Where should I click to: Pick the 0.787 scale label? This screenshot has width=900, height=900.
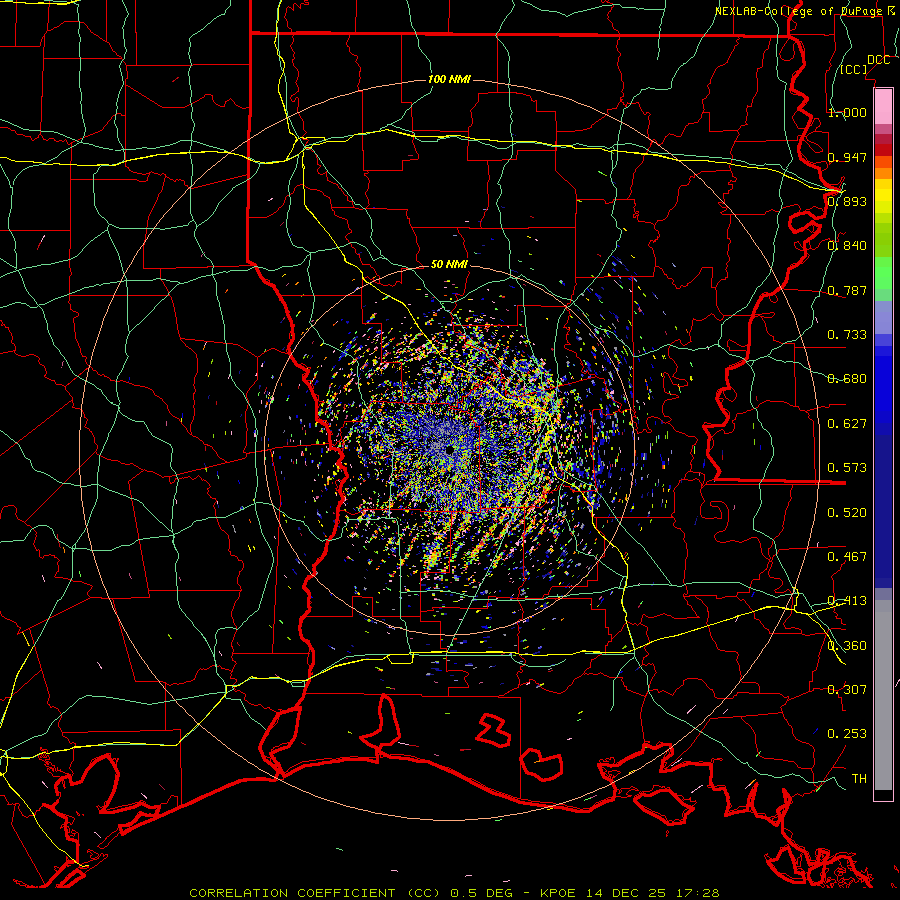tap(847, 290)
